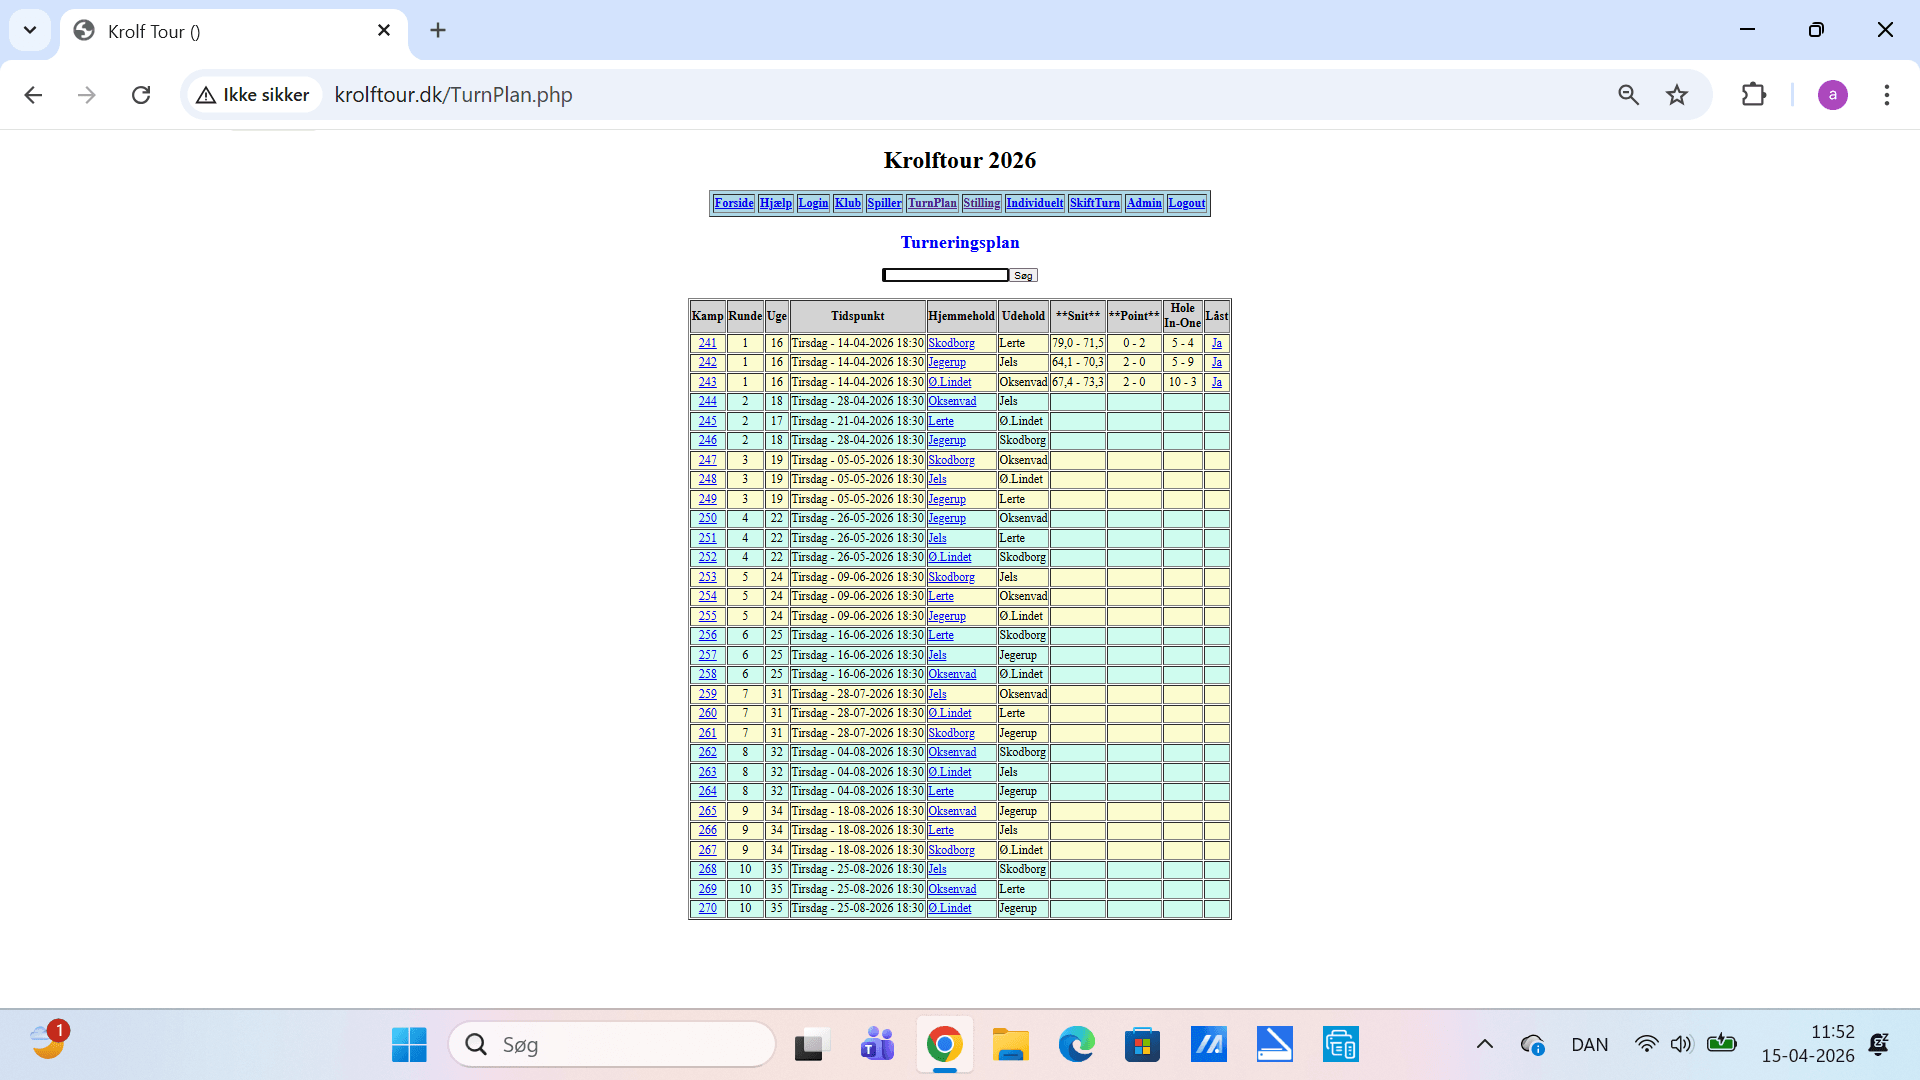The height and width of the screenshot is (1080, 1920).
Task: Reload the page with the refresh icon
Action: [x=141, y=95]
